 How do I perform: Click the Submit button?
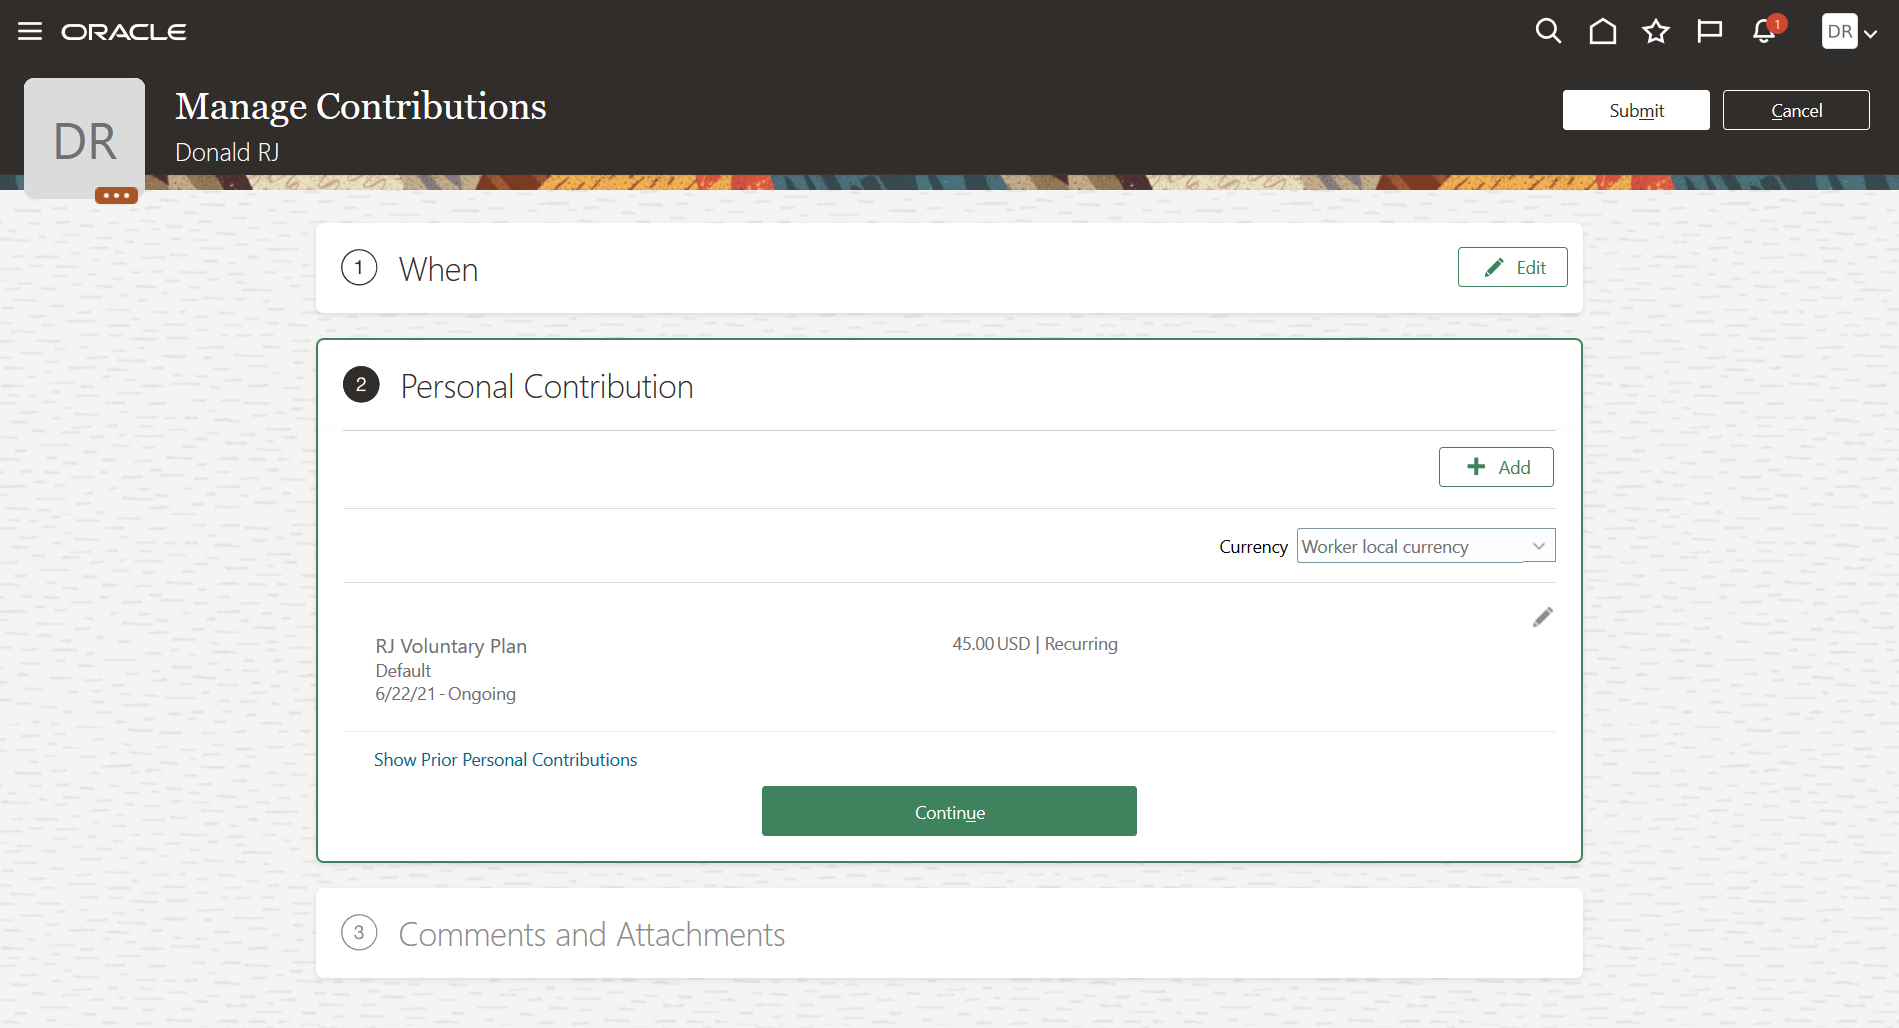1636,110
